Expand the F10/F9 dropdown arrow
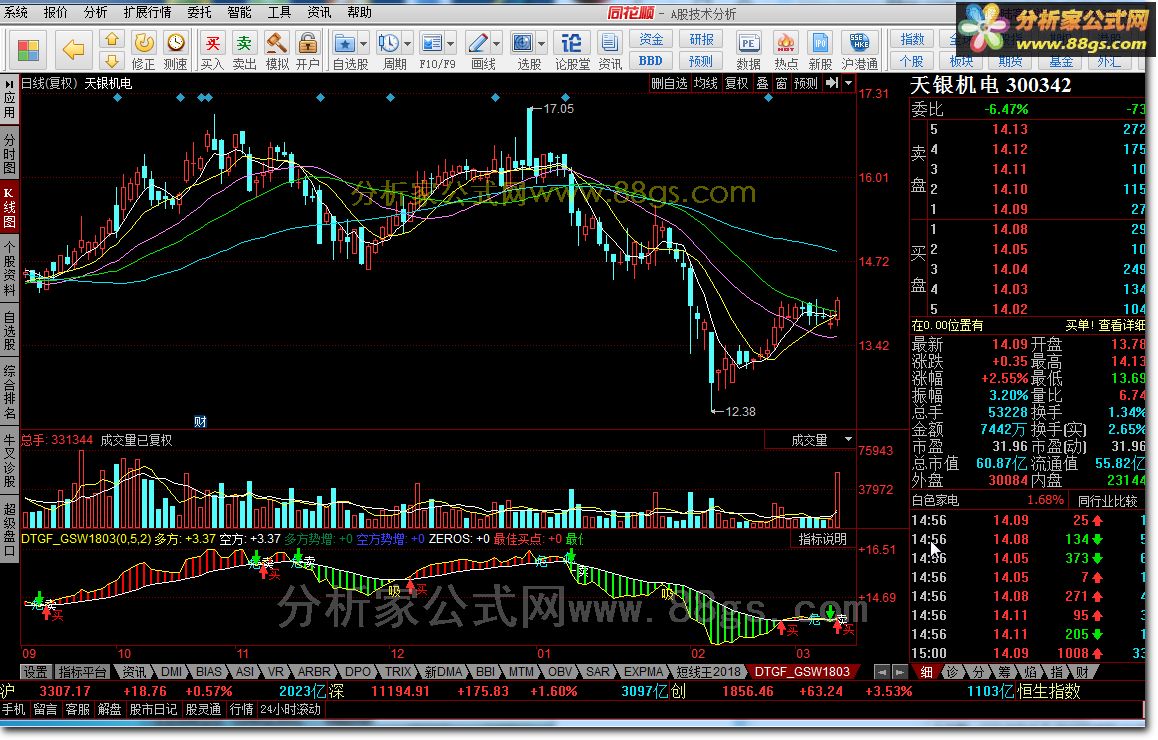 click(x=450, y=44)
